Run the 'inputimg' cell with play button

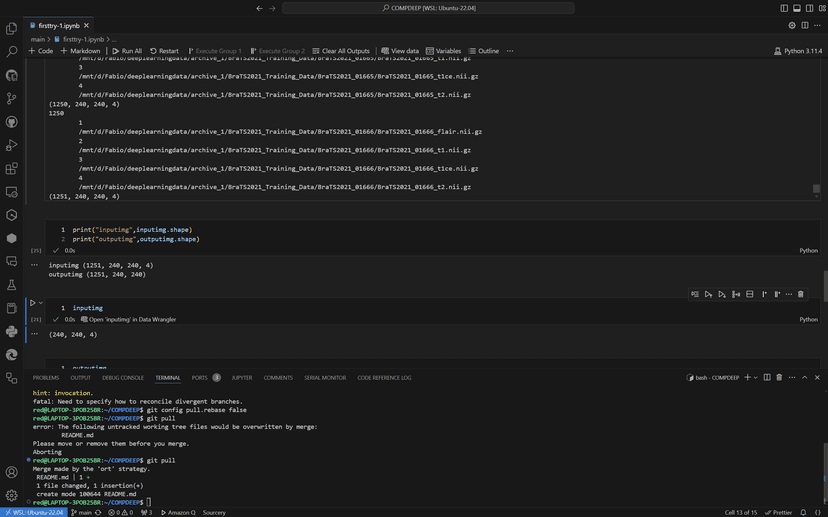click(x=32, y=303)
